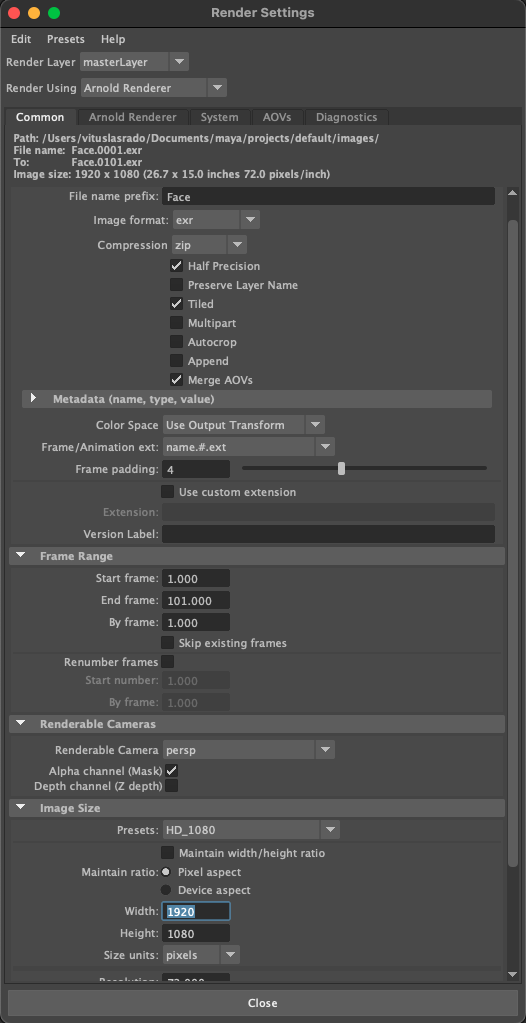Open the Compression zip dropdown

click(209, 245)
